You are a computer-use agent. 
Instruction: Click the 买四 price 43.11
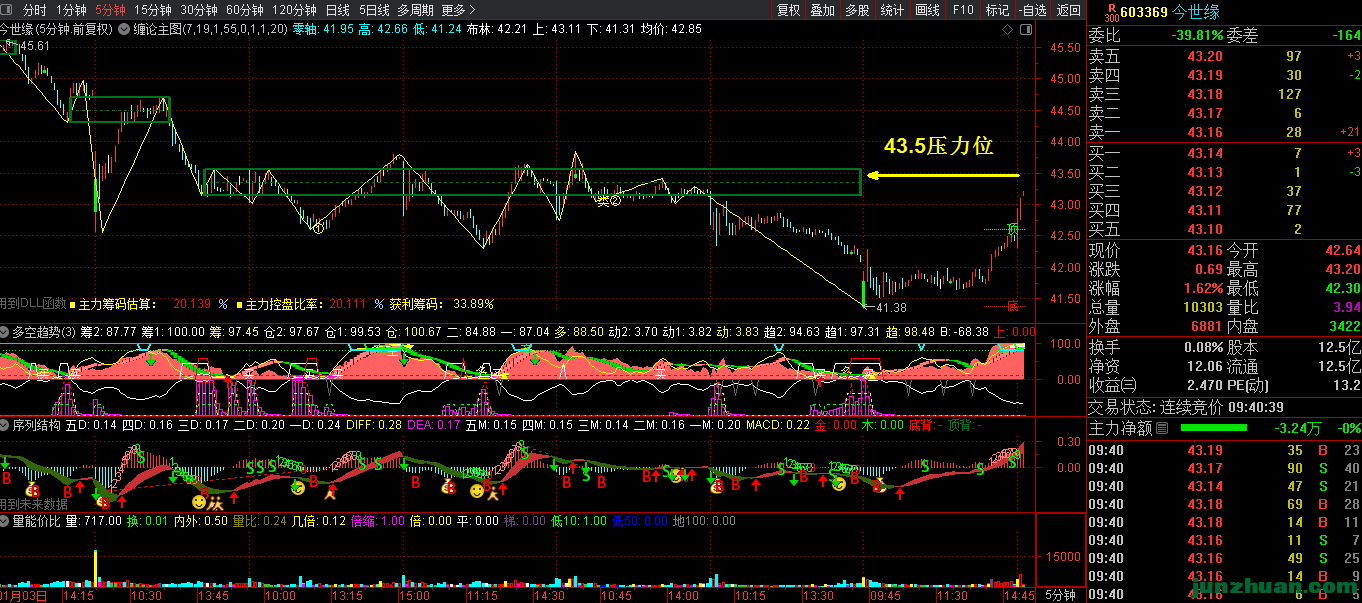point(1205,210)
